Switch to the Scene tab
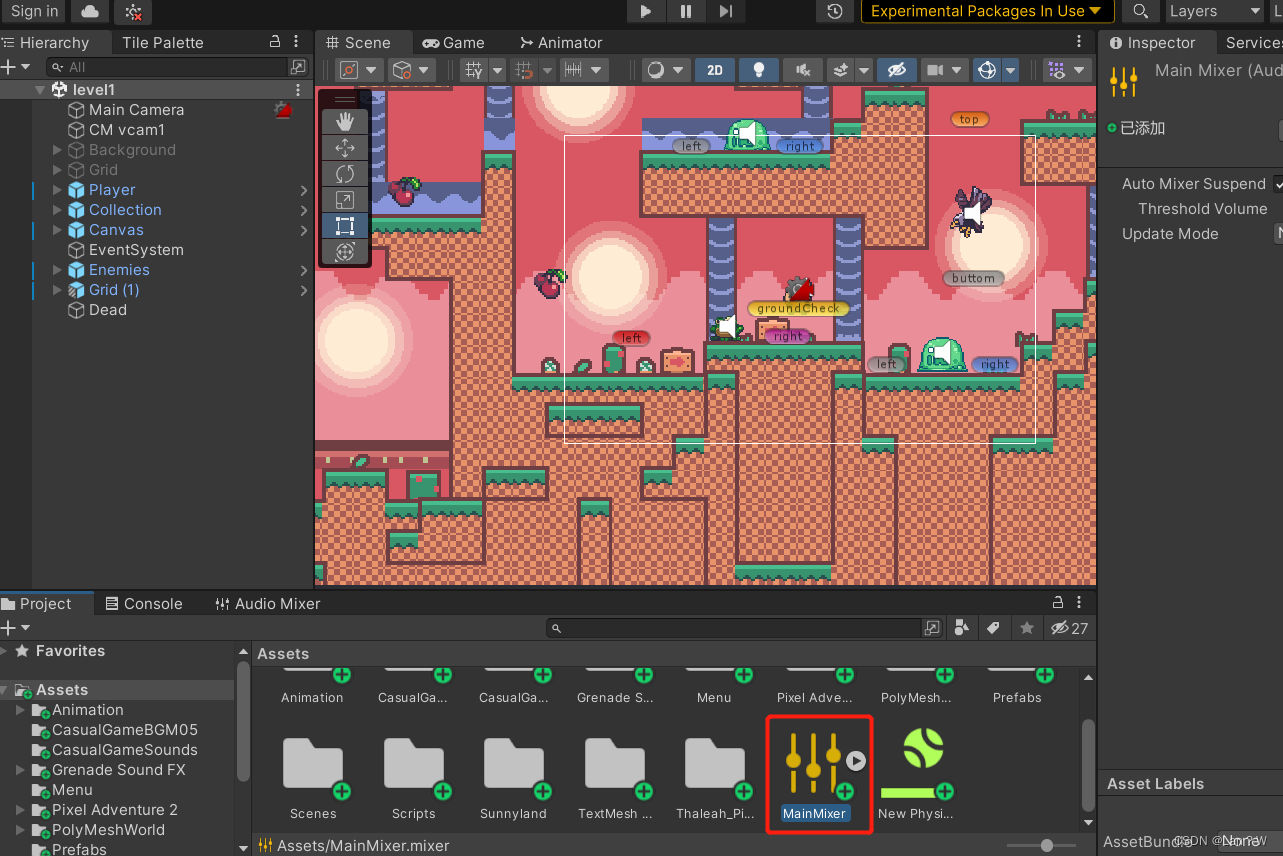The height and width of the screenshot is (856, 1283). click(x=358, y=42)
